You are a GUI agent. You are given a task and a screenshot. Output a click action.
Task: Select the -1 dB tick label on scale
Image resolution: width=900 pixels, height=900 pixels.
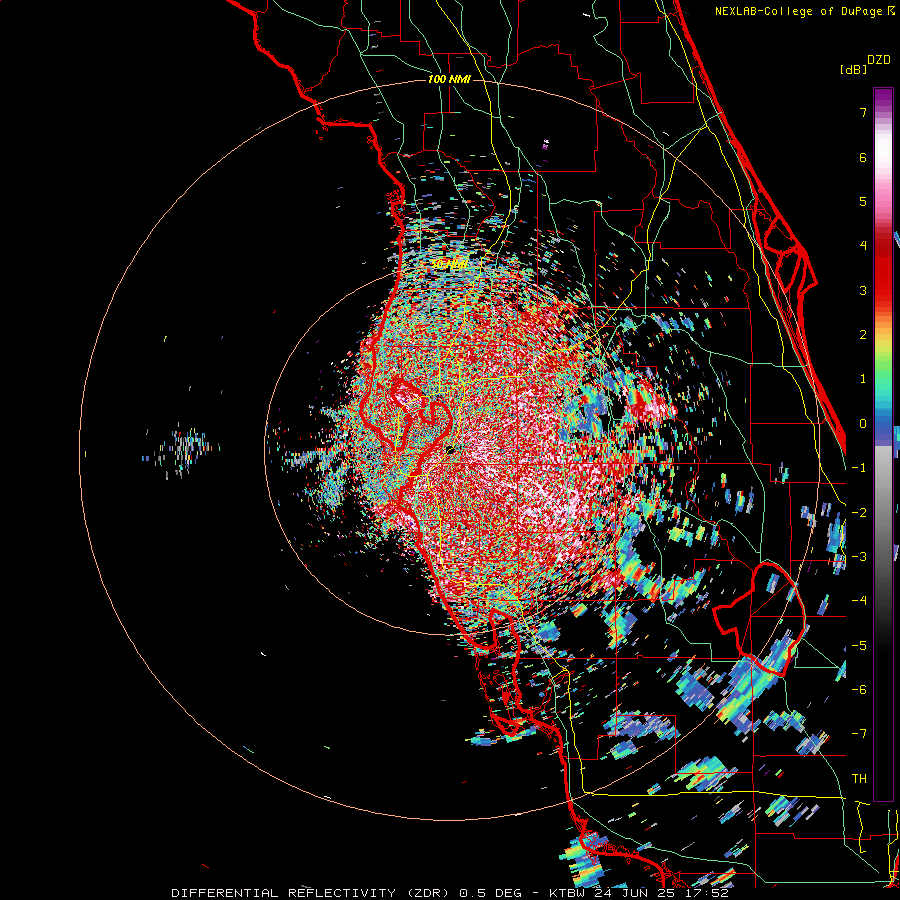859,468
